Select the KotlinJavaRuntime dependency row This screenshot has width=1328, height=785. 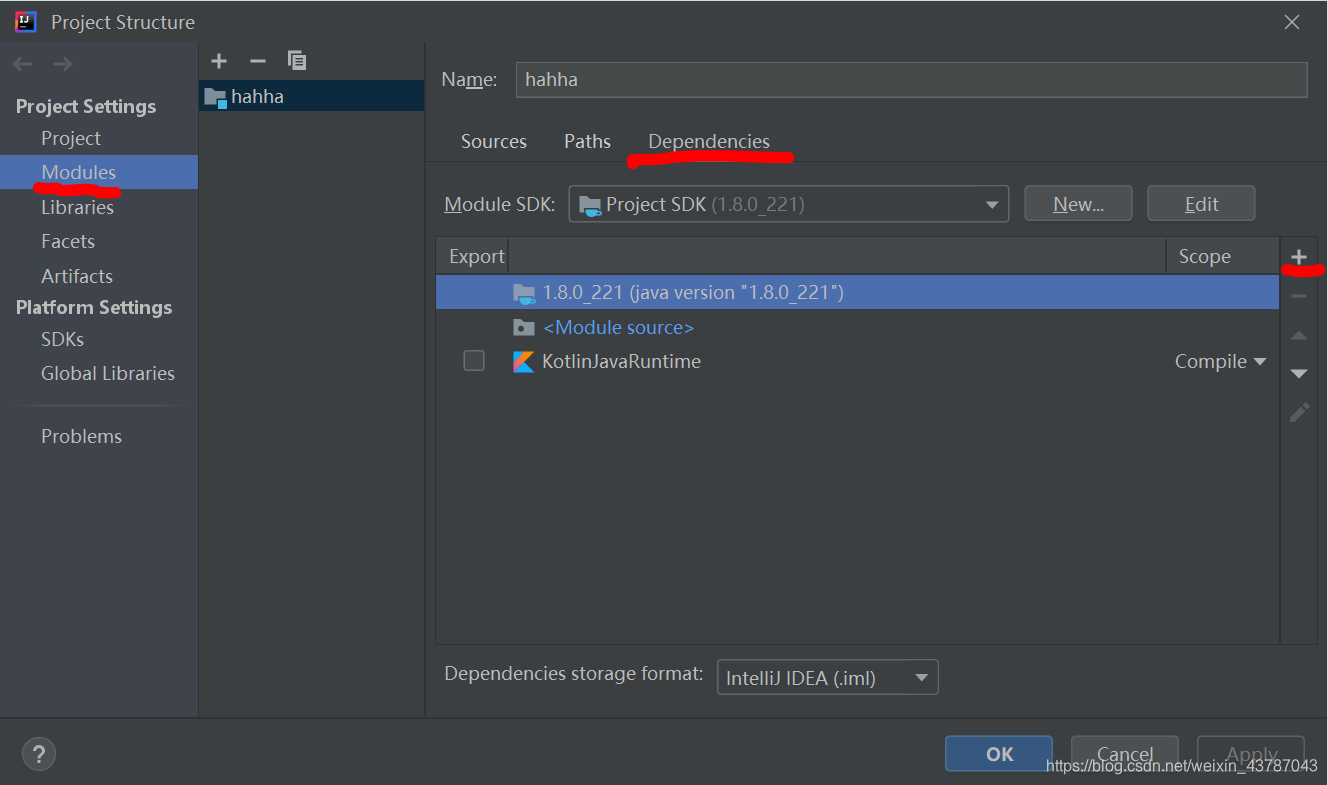(857, 361)
